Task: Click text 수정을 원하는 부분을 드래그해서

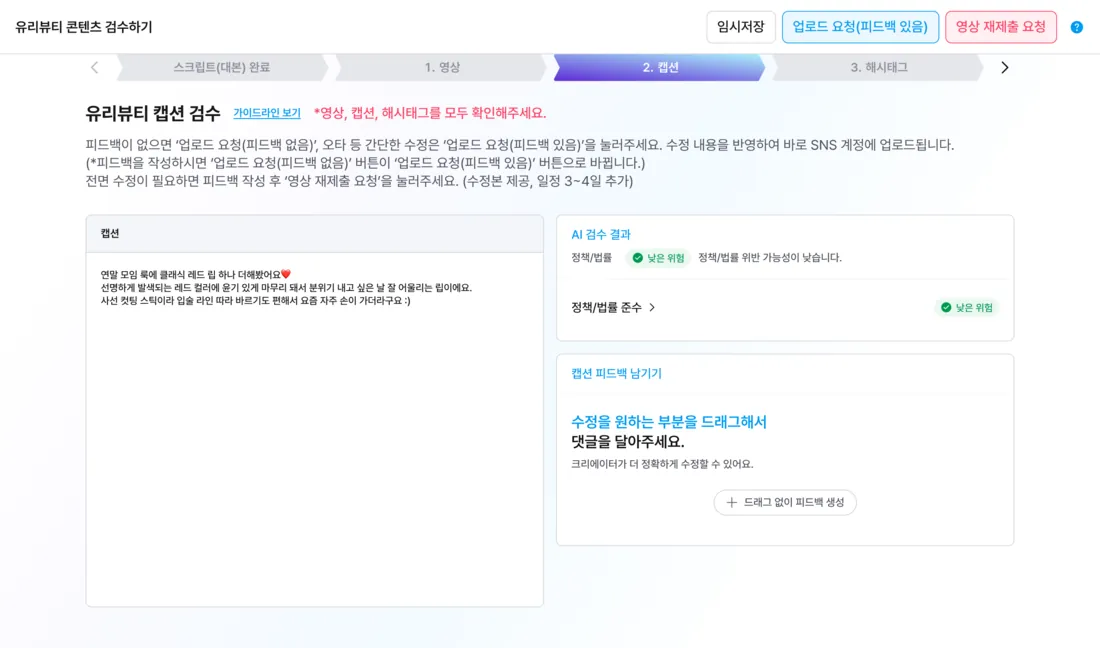Action: [669, 422]
